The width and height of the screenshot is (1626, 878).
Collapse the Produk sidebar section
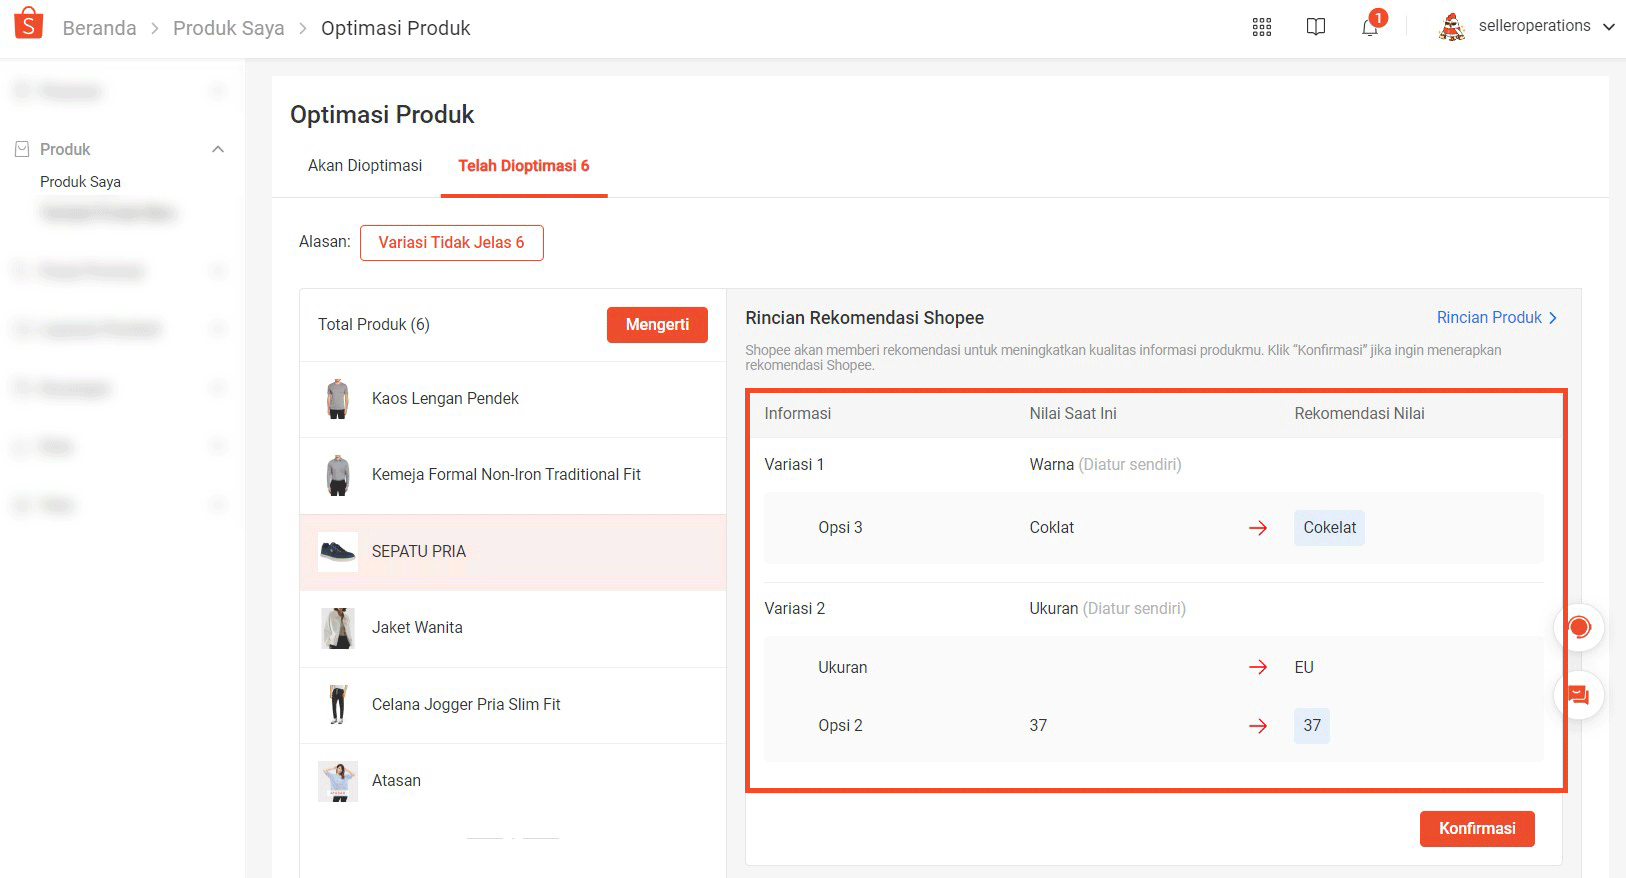tap(218, 149)
